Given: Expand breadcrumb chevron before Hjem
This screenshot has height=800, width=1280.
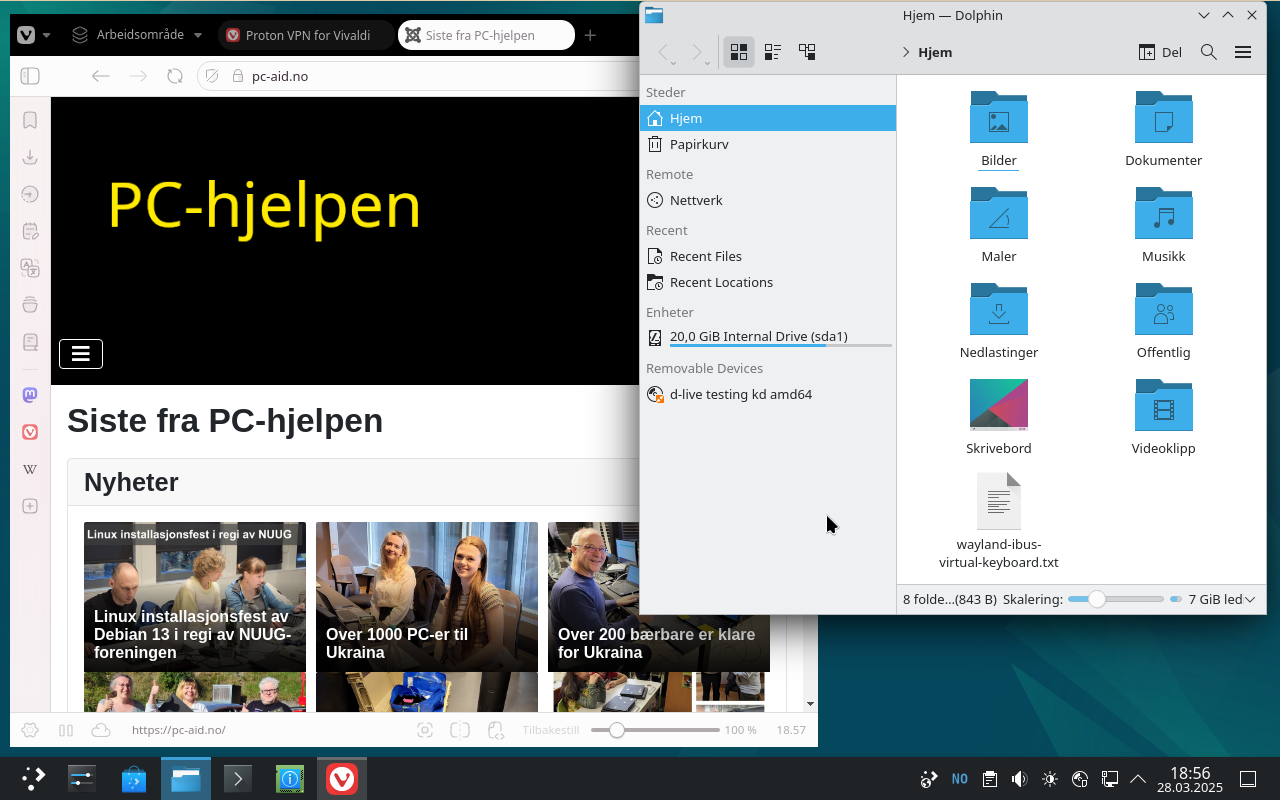Looking at the screenshot, I should click(x=906, y=52).
